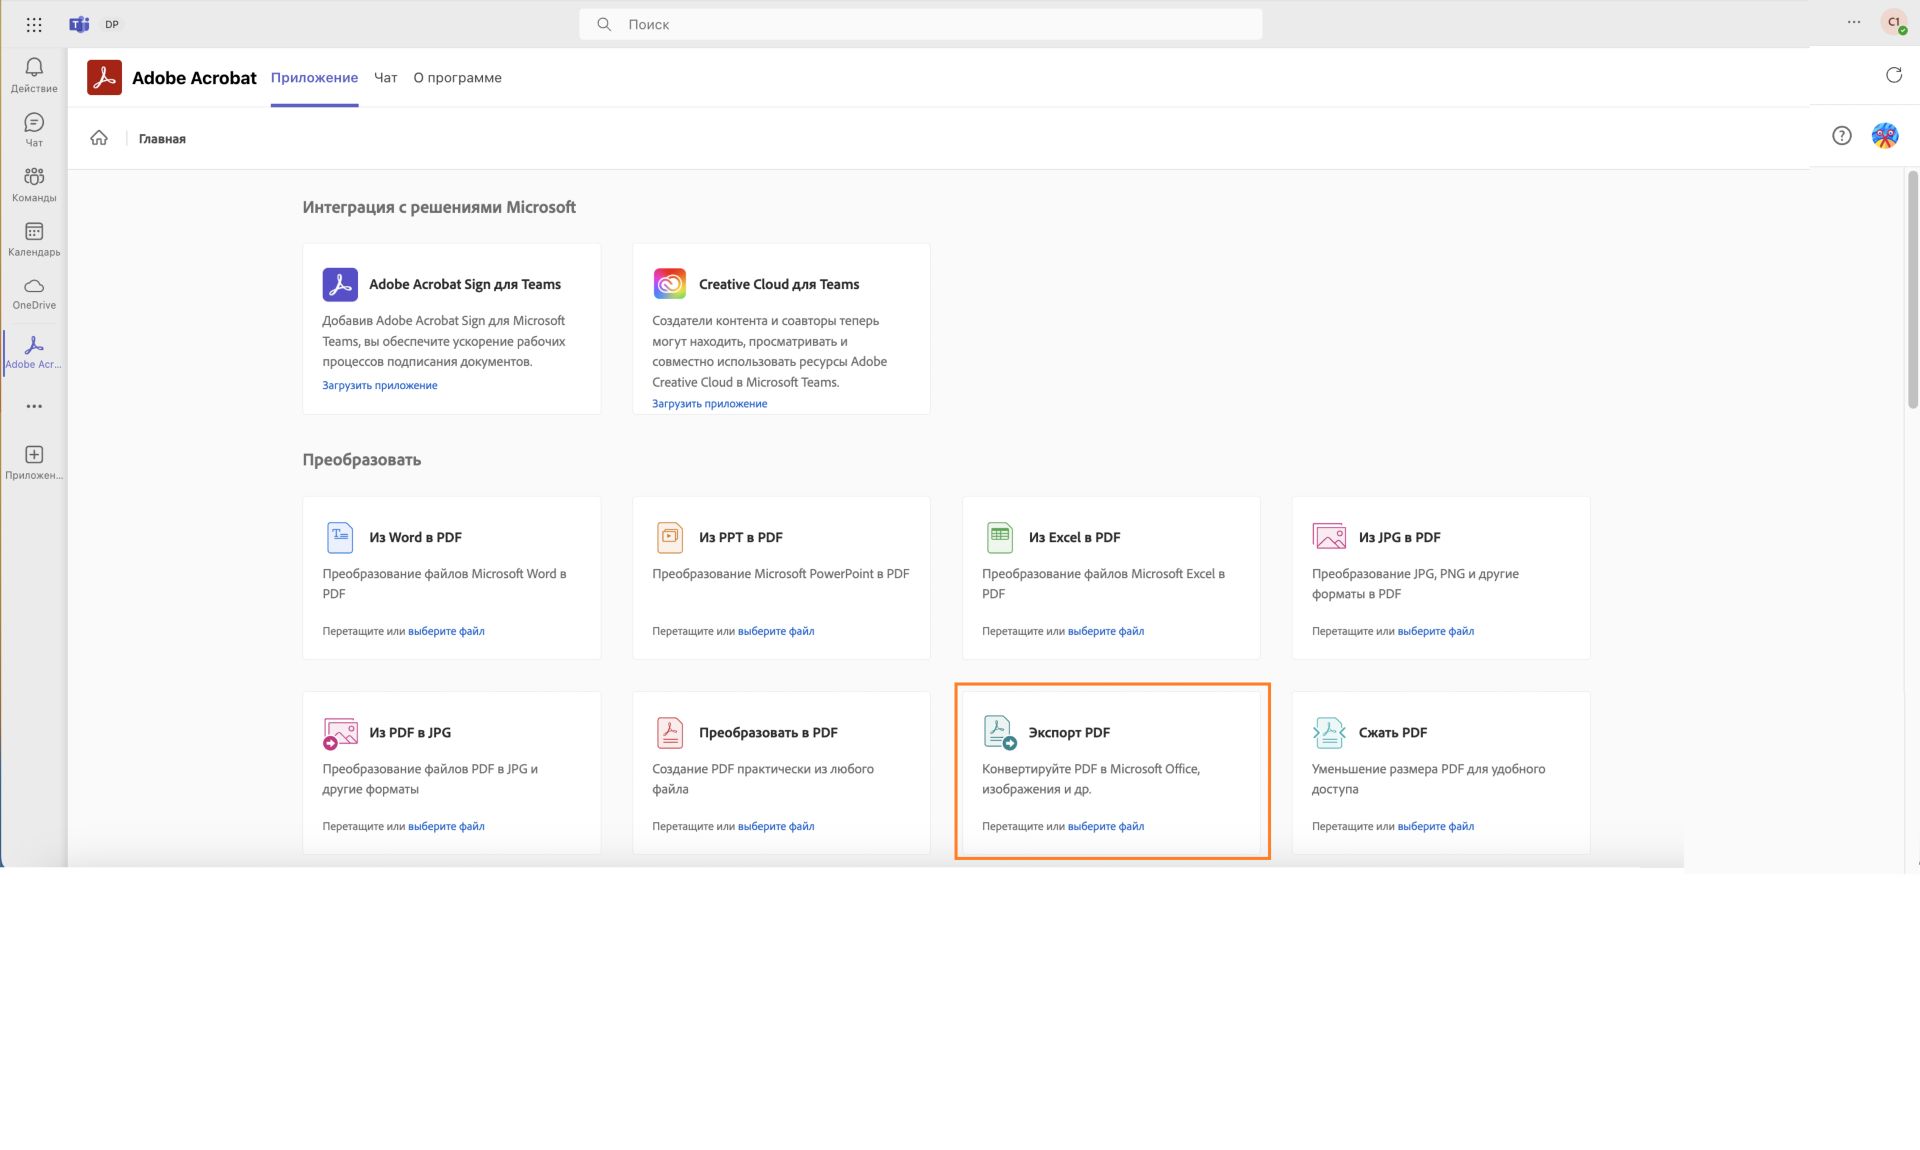Click the reload icon at top right
The height and width of the screenshot is (1150, 1920).
(1893, 75)
